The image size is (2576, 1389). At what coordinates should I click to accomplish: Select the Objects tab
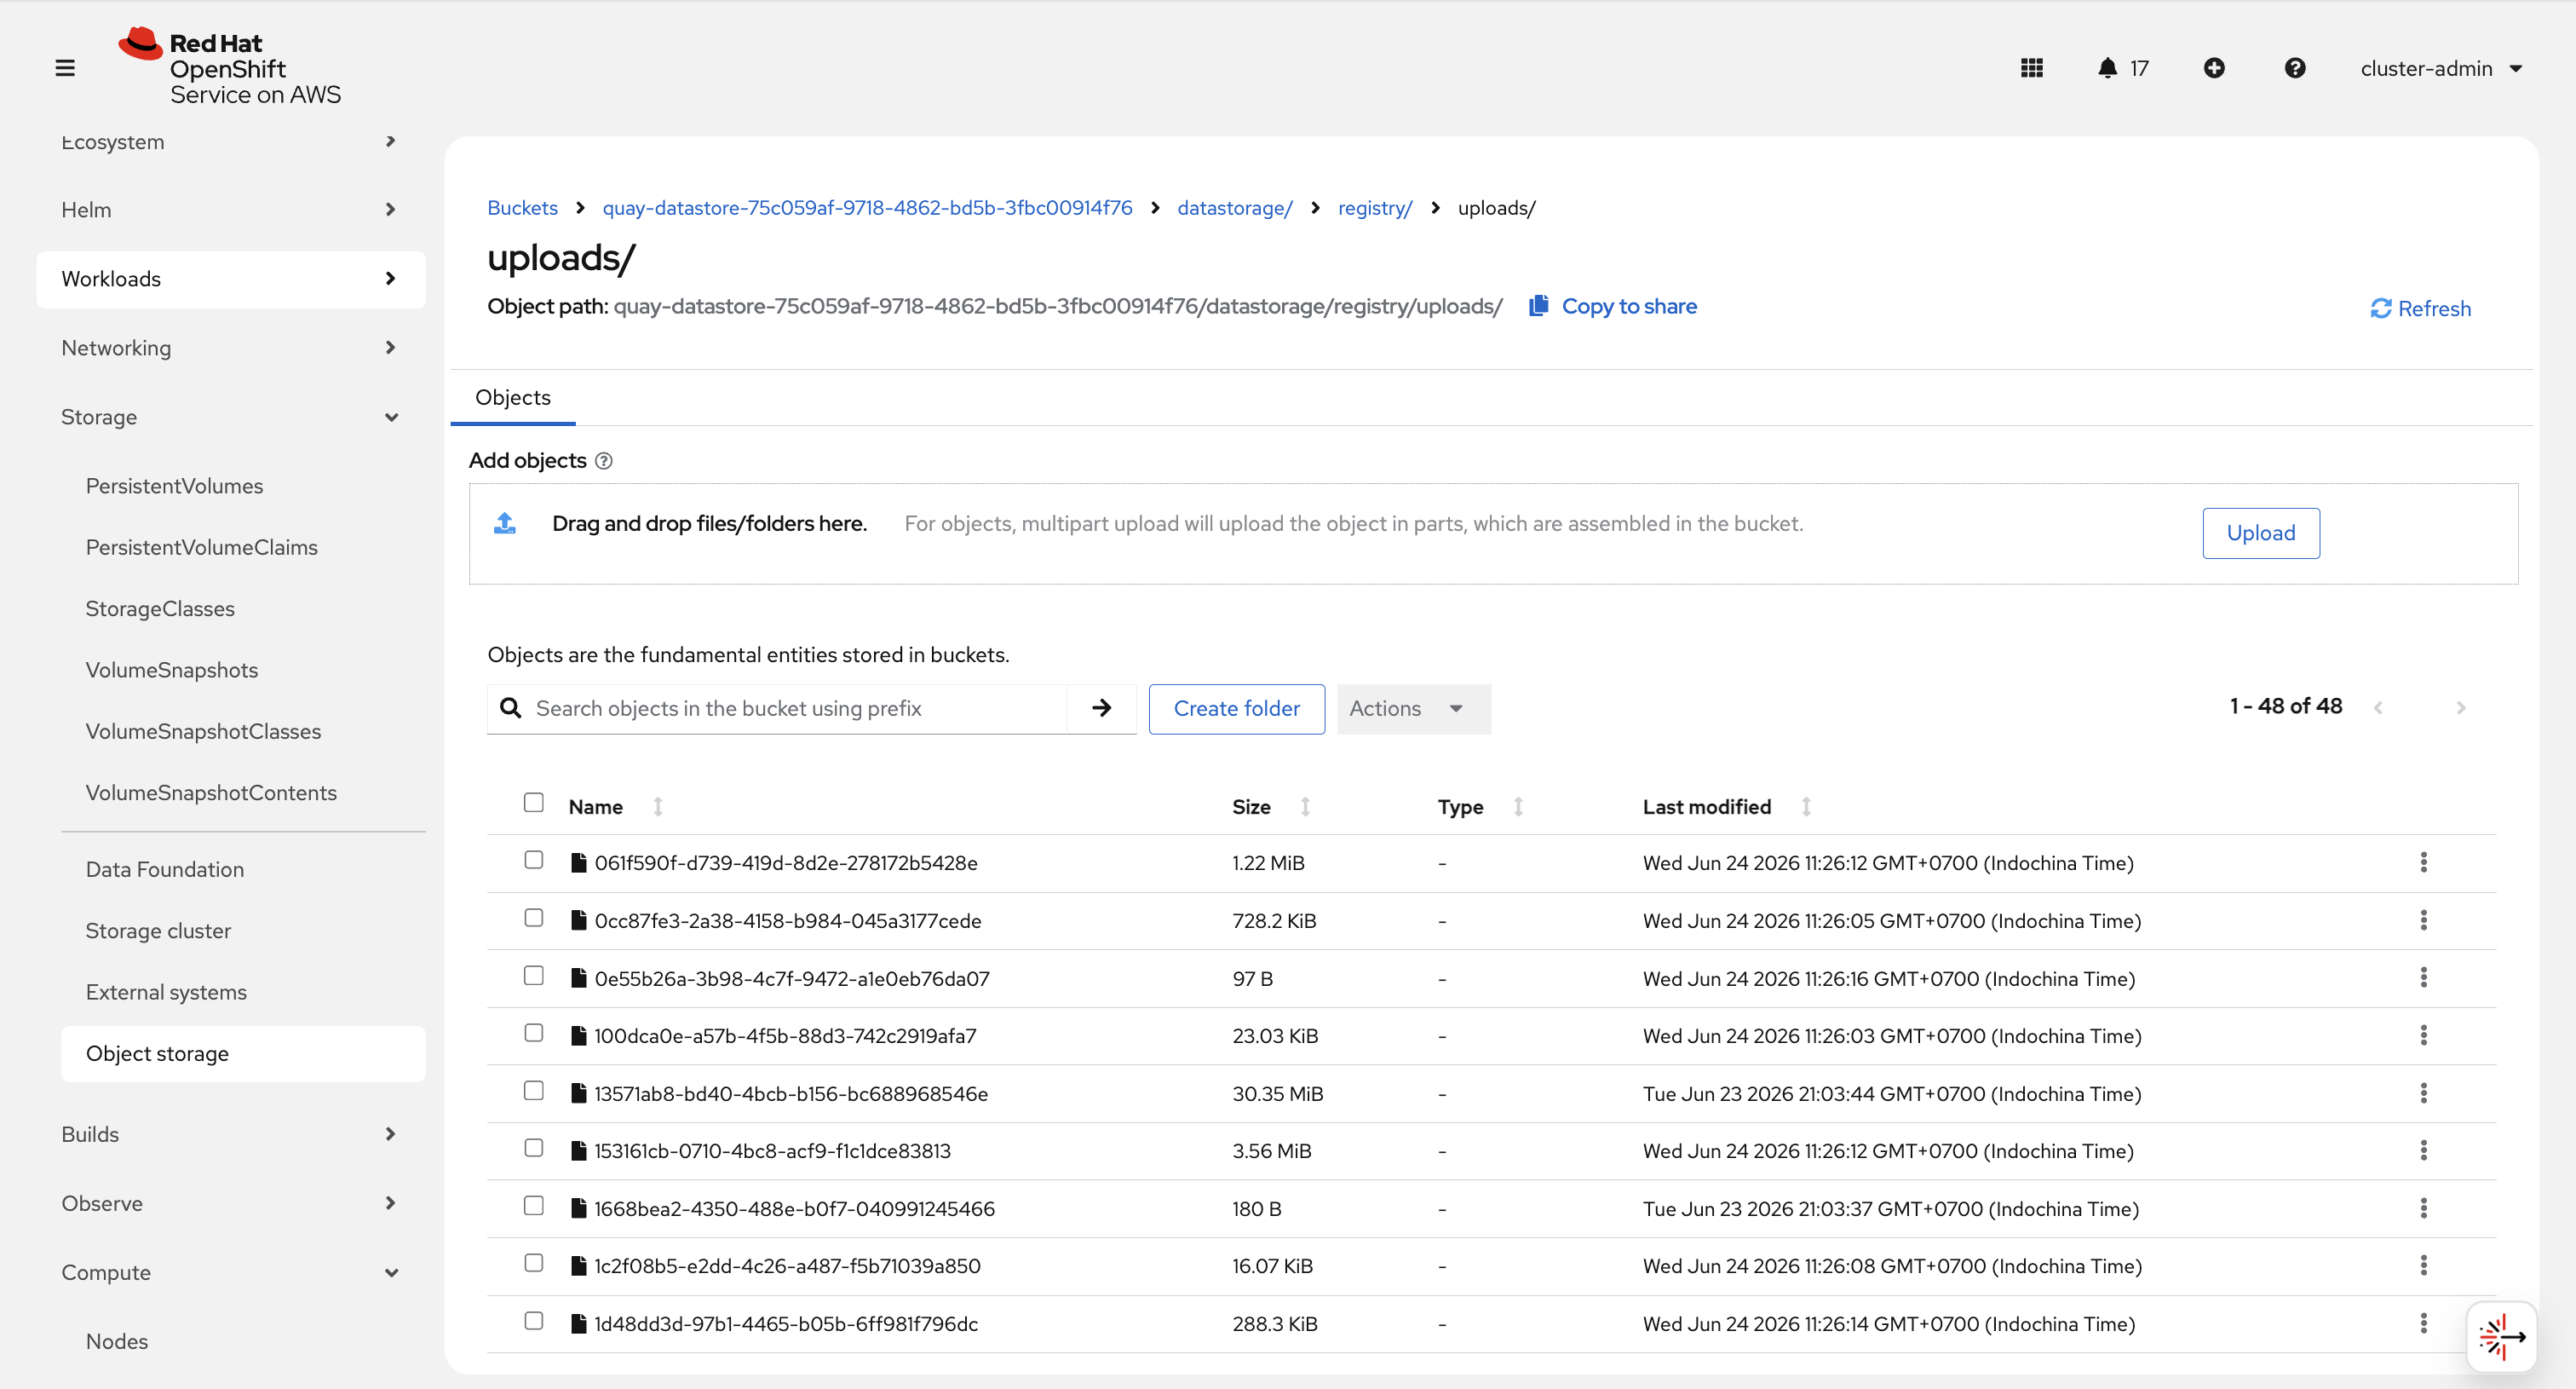[512, 397]
